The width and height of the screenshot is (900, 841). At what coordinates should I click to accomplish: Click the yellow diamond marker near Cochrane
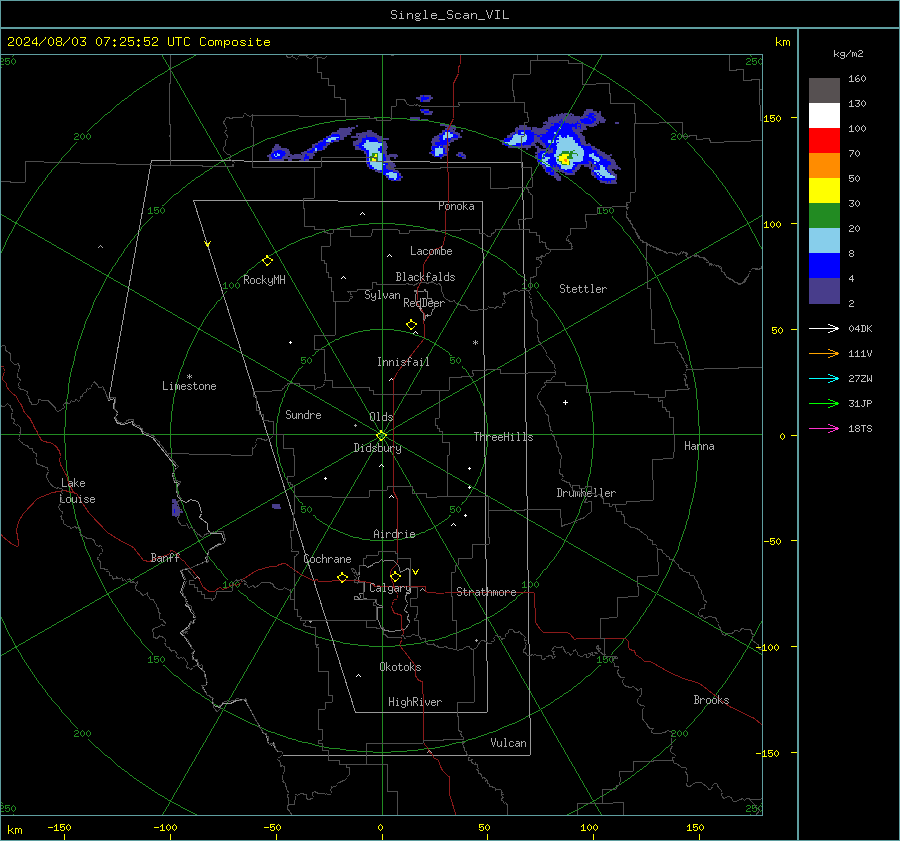[343, 577]
